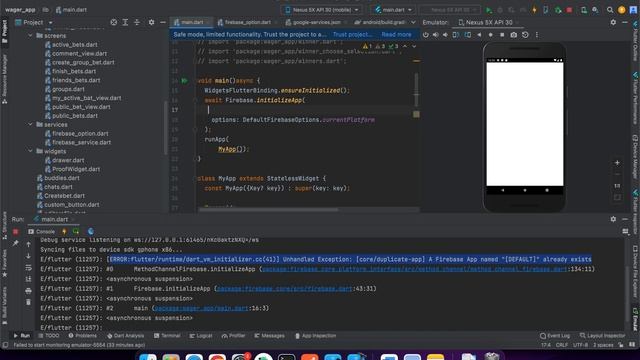Select Nexus 5X API 30 emulator tab

[x=486, y=22]
